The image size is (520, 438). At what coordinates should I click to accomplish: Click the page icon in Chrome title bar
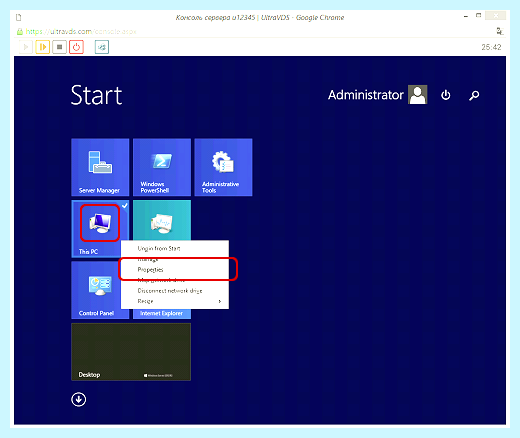coord(19,17)
